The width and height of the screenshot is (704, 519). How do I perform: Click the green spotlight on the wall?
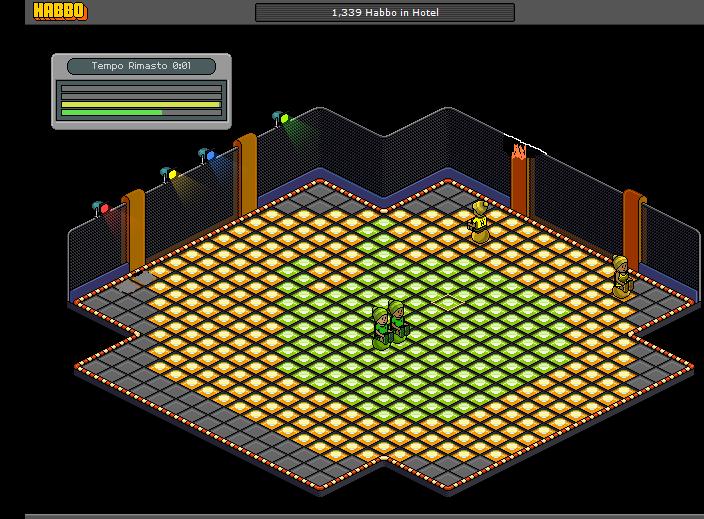tap(281, 119)
